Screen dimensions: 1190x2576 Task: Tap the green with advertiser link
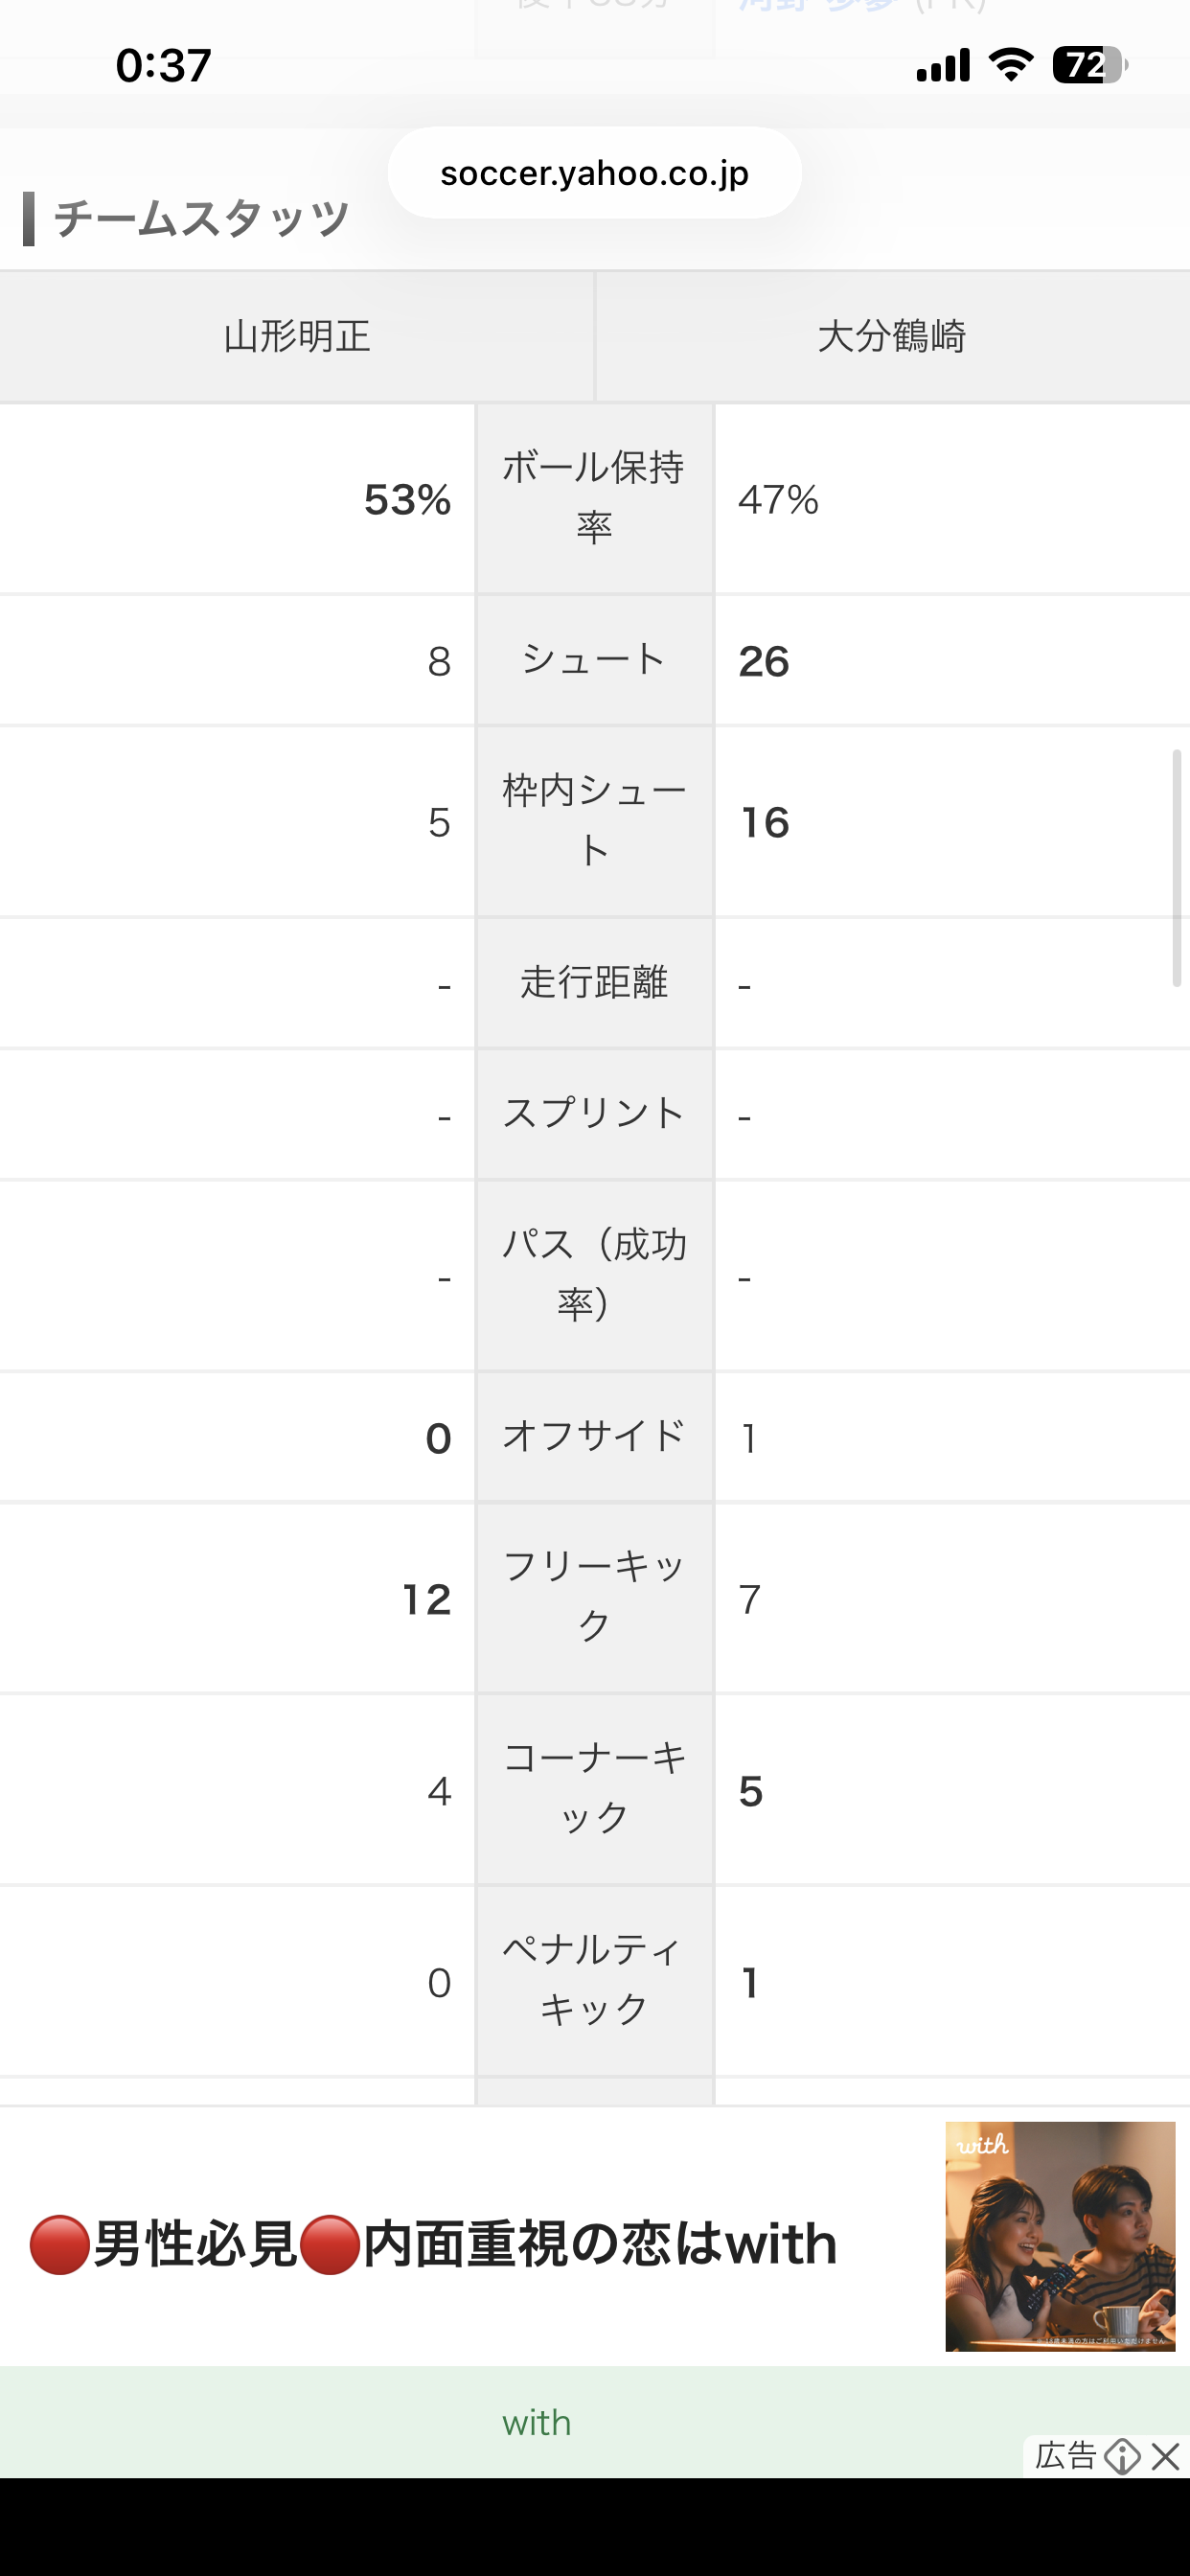(x=536, y=2422)
